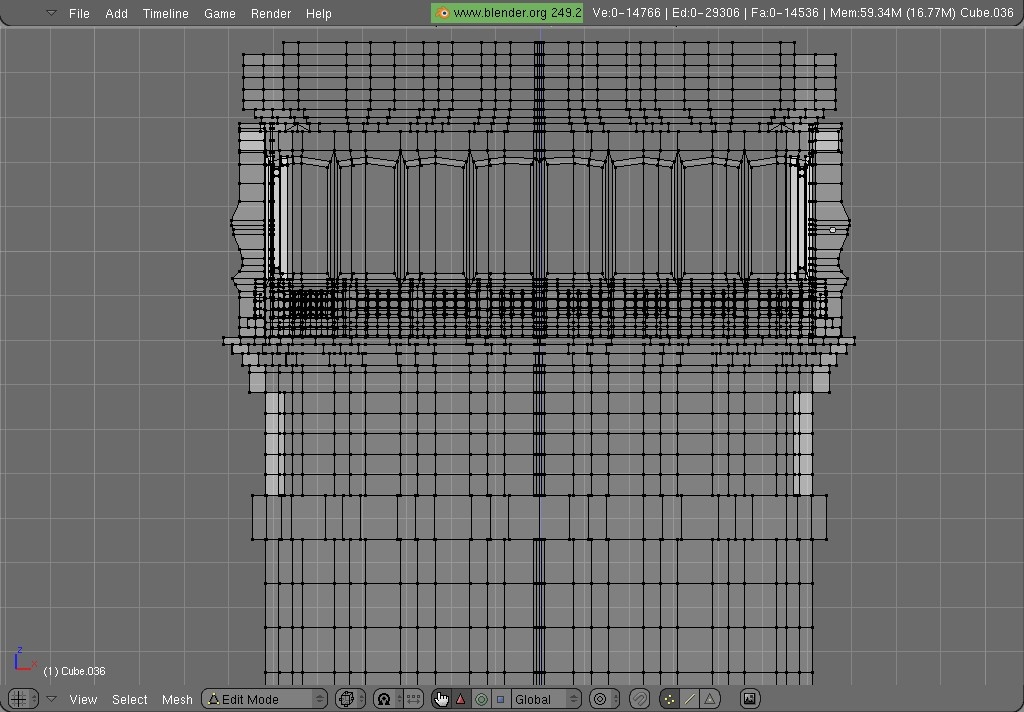This screenshot has height=712, width=1024.
Task: Open the Select menu in 3D header
Action: (129, 700)
